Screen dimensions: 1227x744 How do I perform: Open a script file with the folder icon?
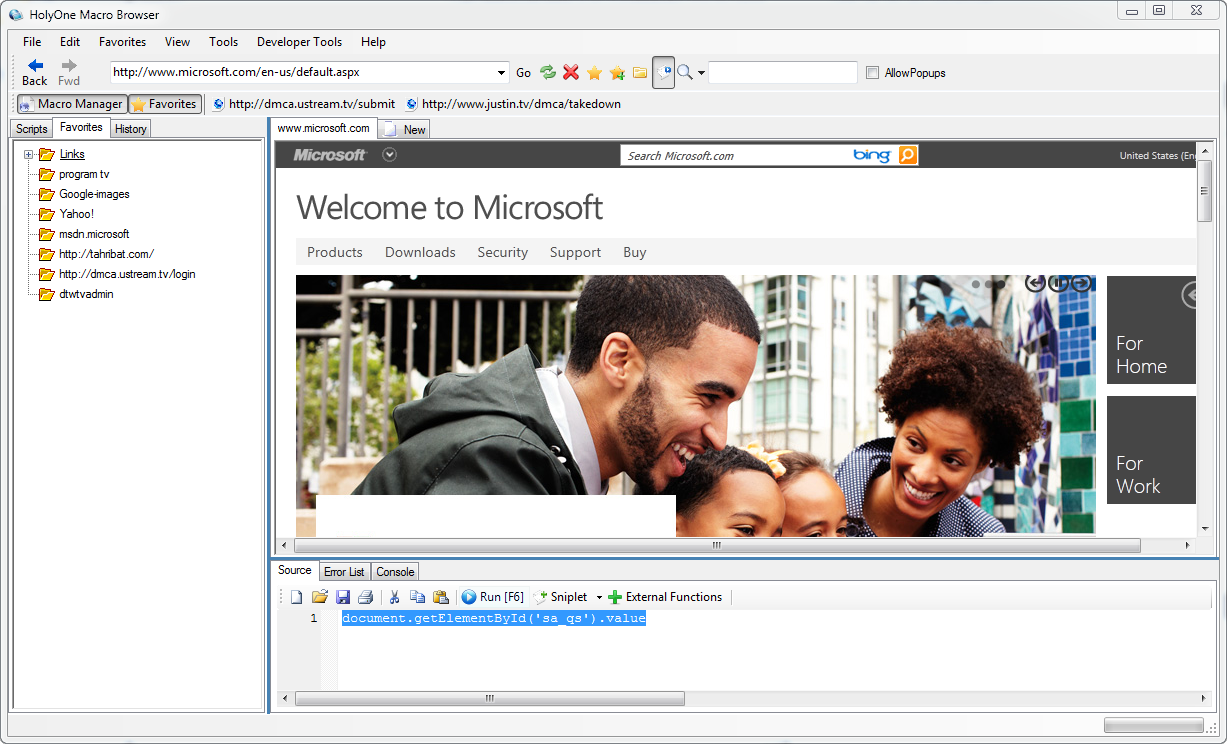tap(319, 597)
